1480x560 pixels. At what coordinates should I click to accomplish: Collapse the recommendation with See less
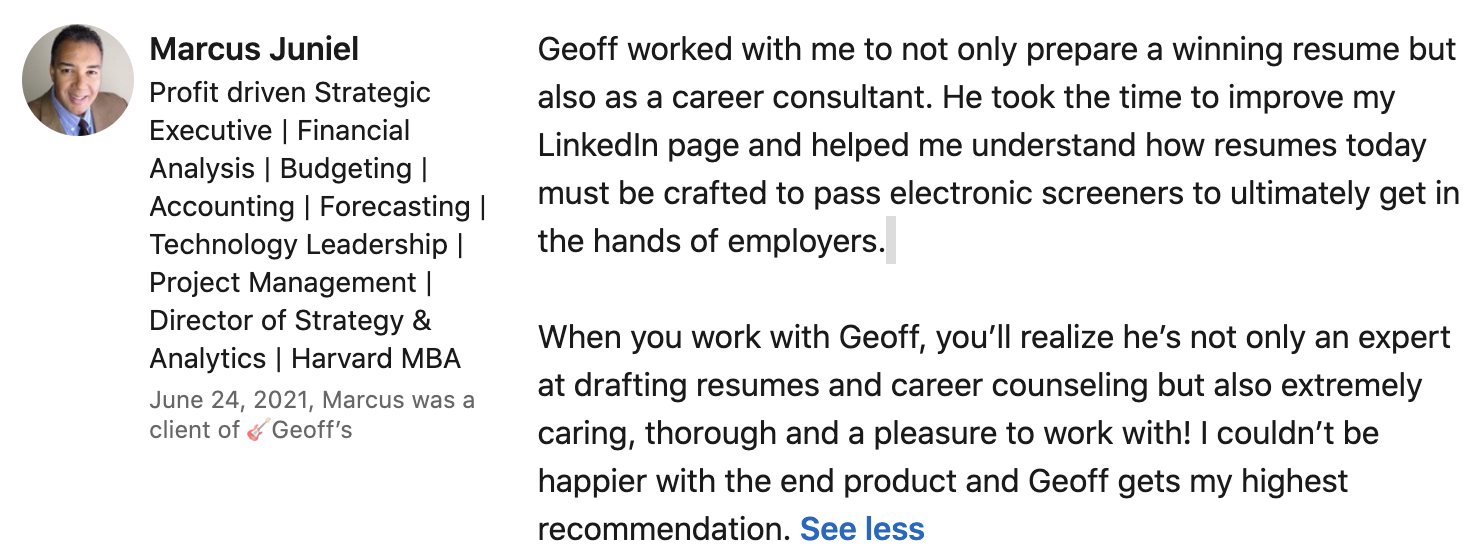[x=862, y=528]
